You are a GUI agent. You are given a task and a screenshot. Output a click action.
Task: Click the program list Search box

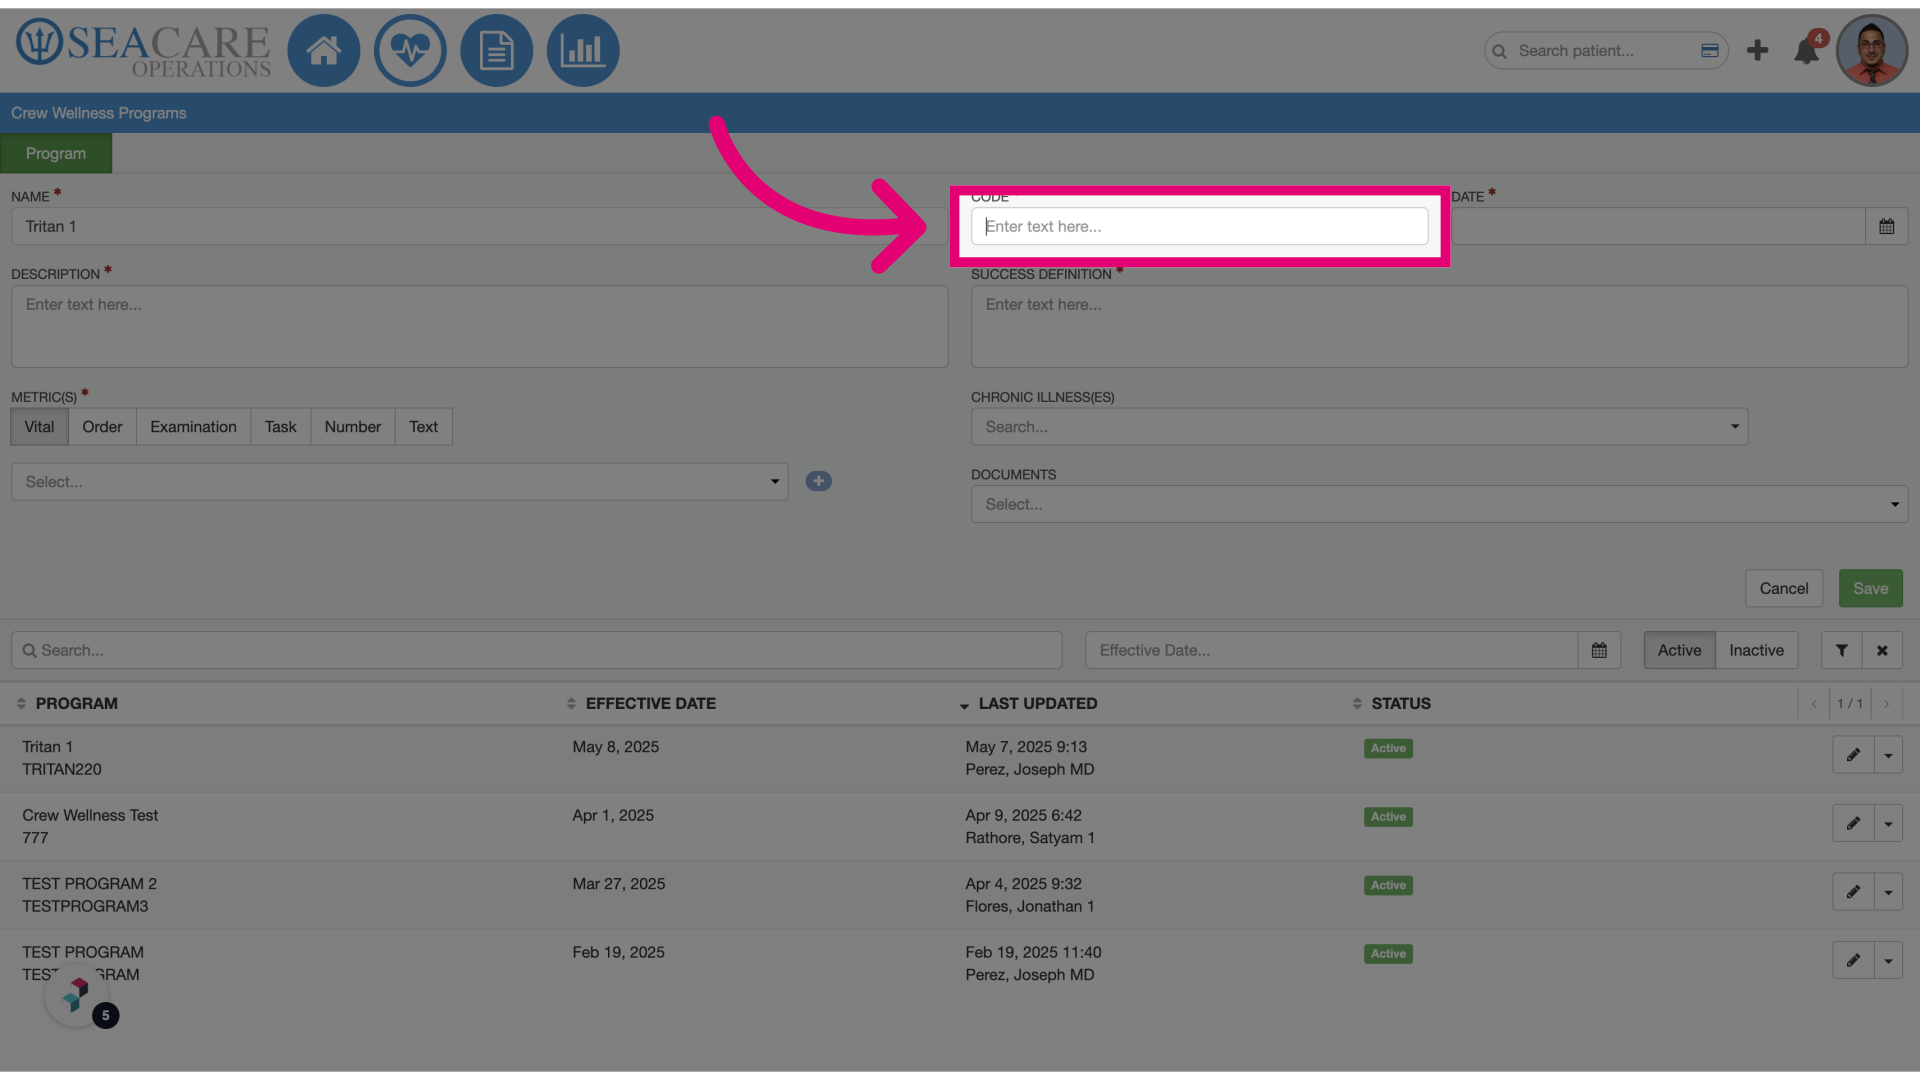coord(536,650)
